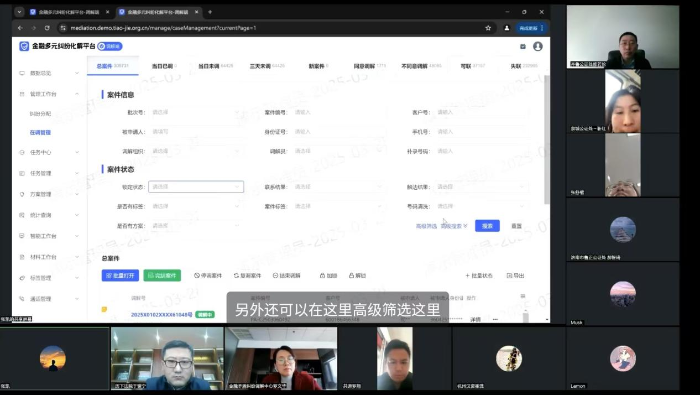Click the browser back arrow
Image resolution: width=700 pixels, height=395 pixels.
[x=20, y=28]
